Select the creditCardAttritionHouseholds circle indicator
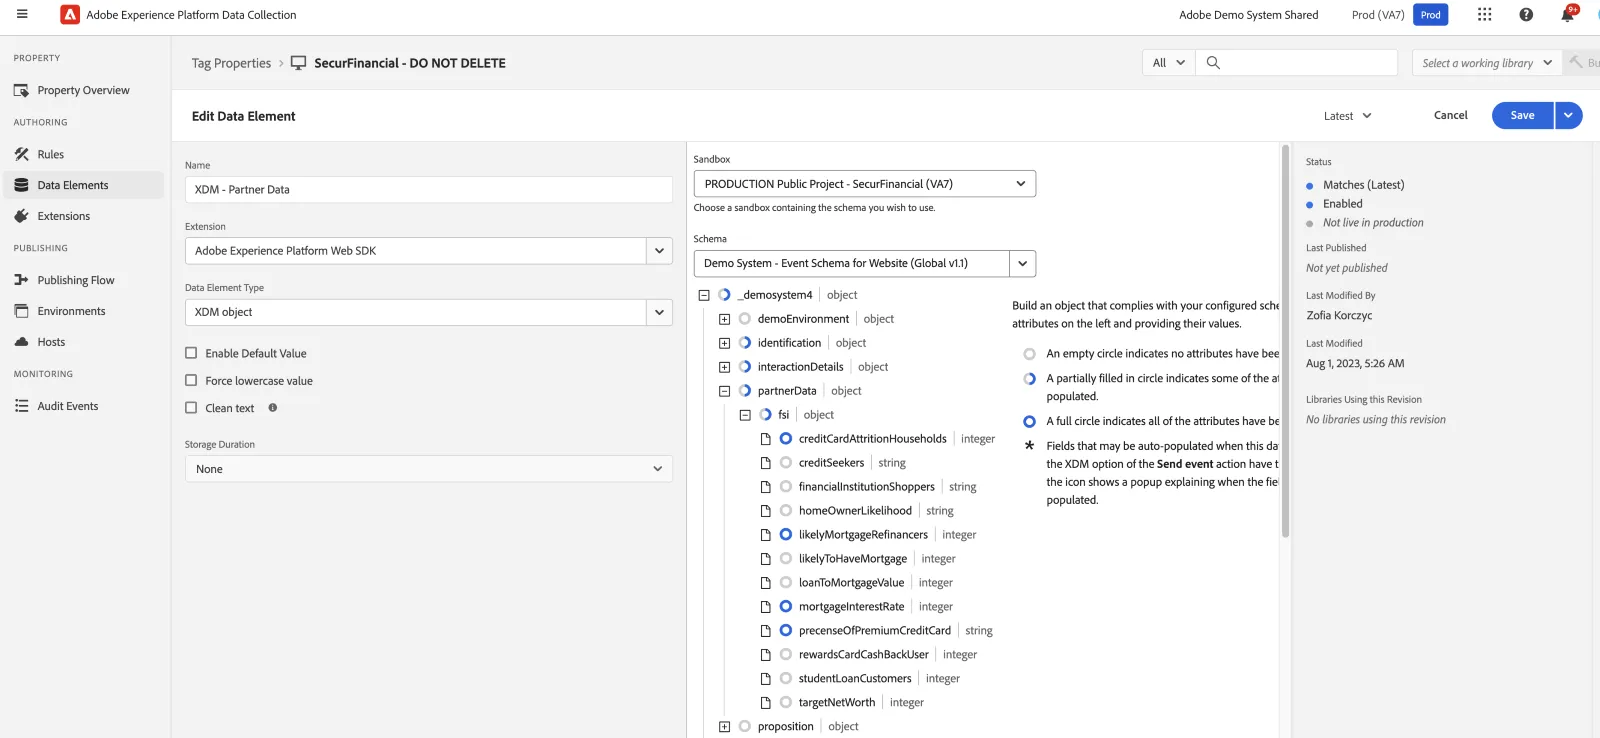 (786, 439)
